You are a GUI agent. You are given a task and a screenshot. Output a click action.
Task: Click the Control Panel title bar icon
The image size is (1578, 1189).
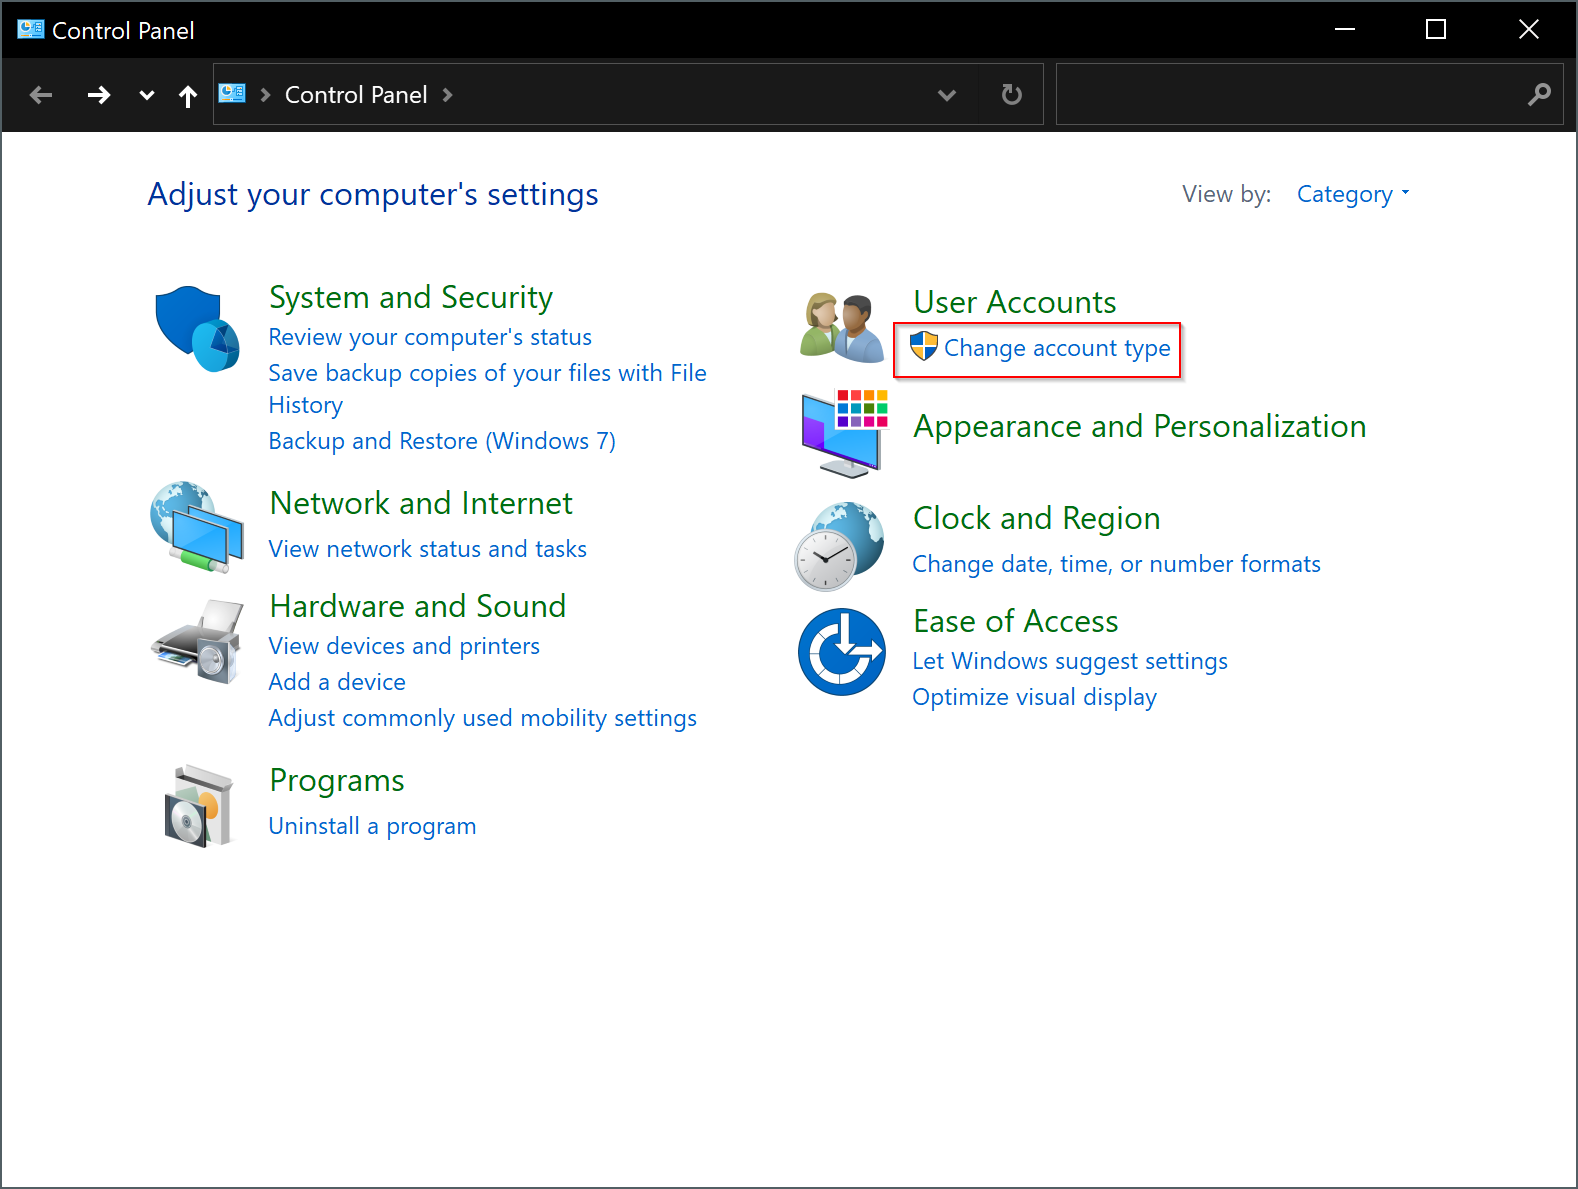tap(30, 30)
